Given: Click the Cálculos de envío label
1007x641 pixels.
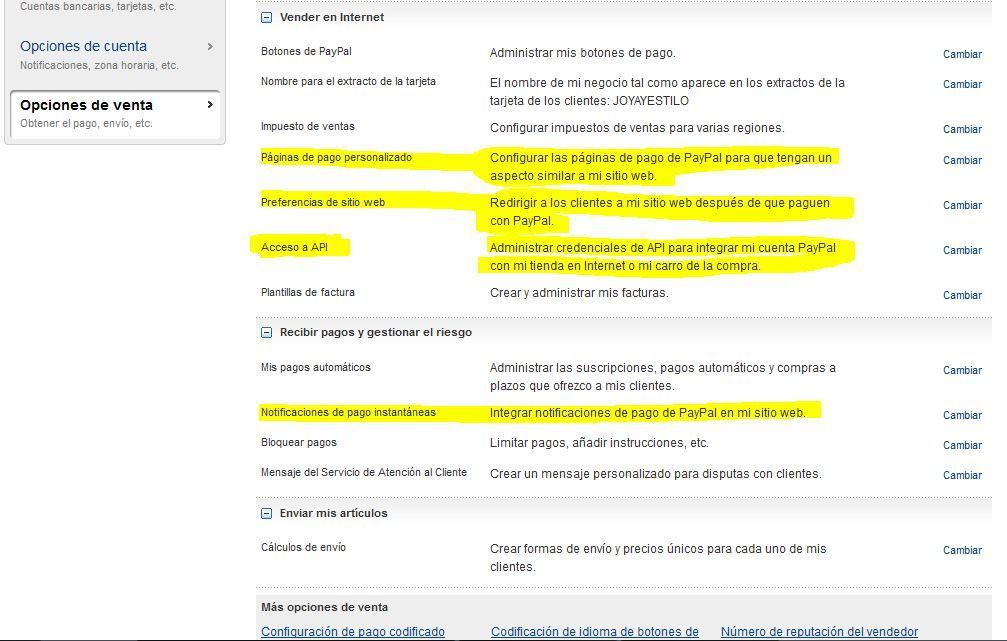Looking at the screenshot, I should click(x=303, y=547).
